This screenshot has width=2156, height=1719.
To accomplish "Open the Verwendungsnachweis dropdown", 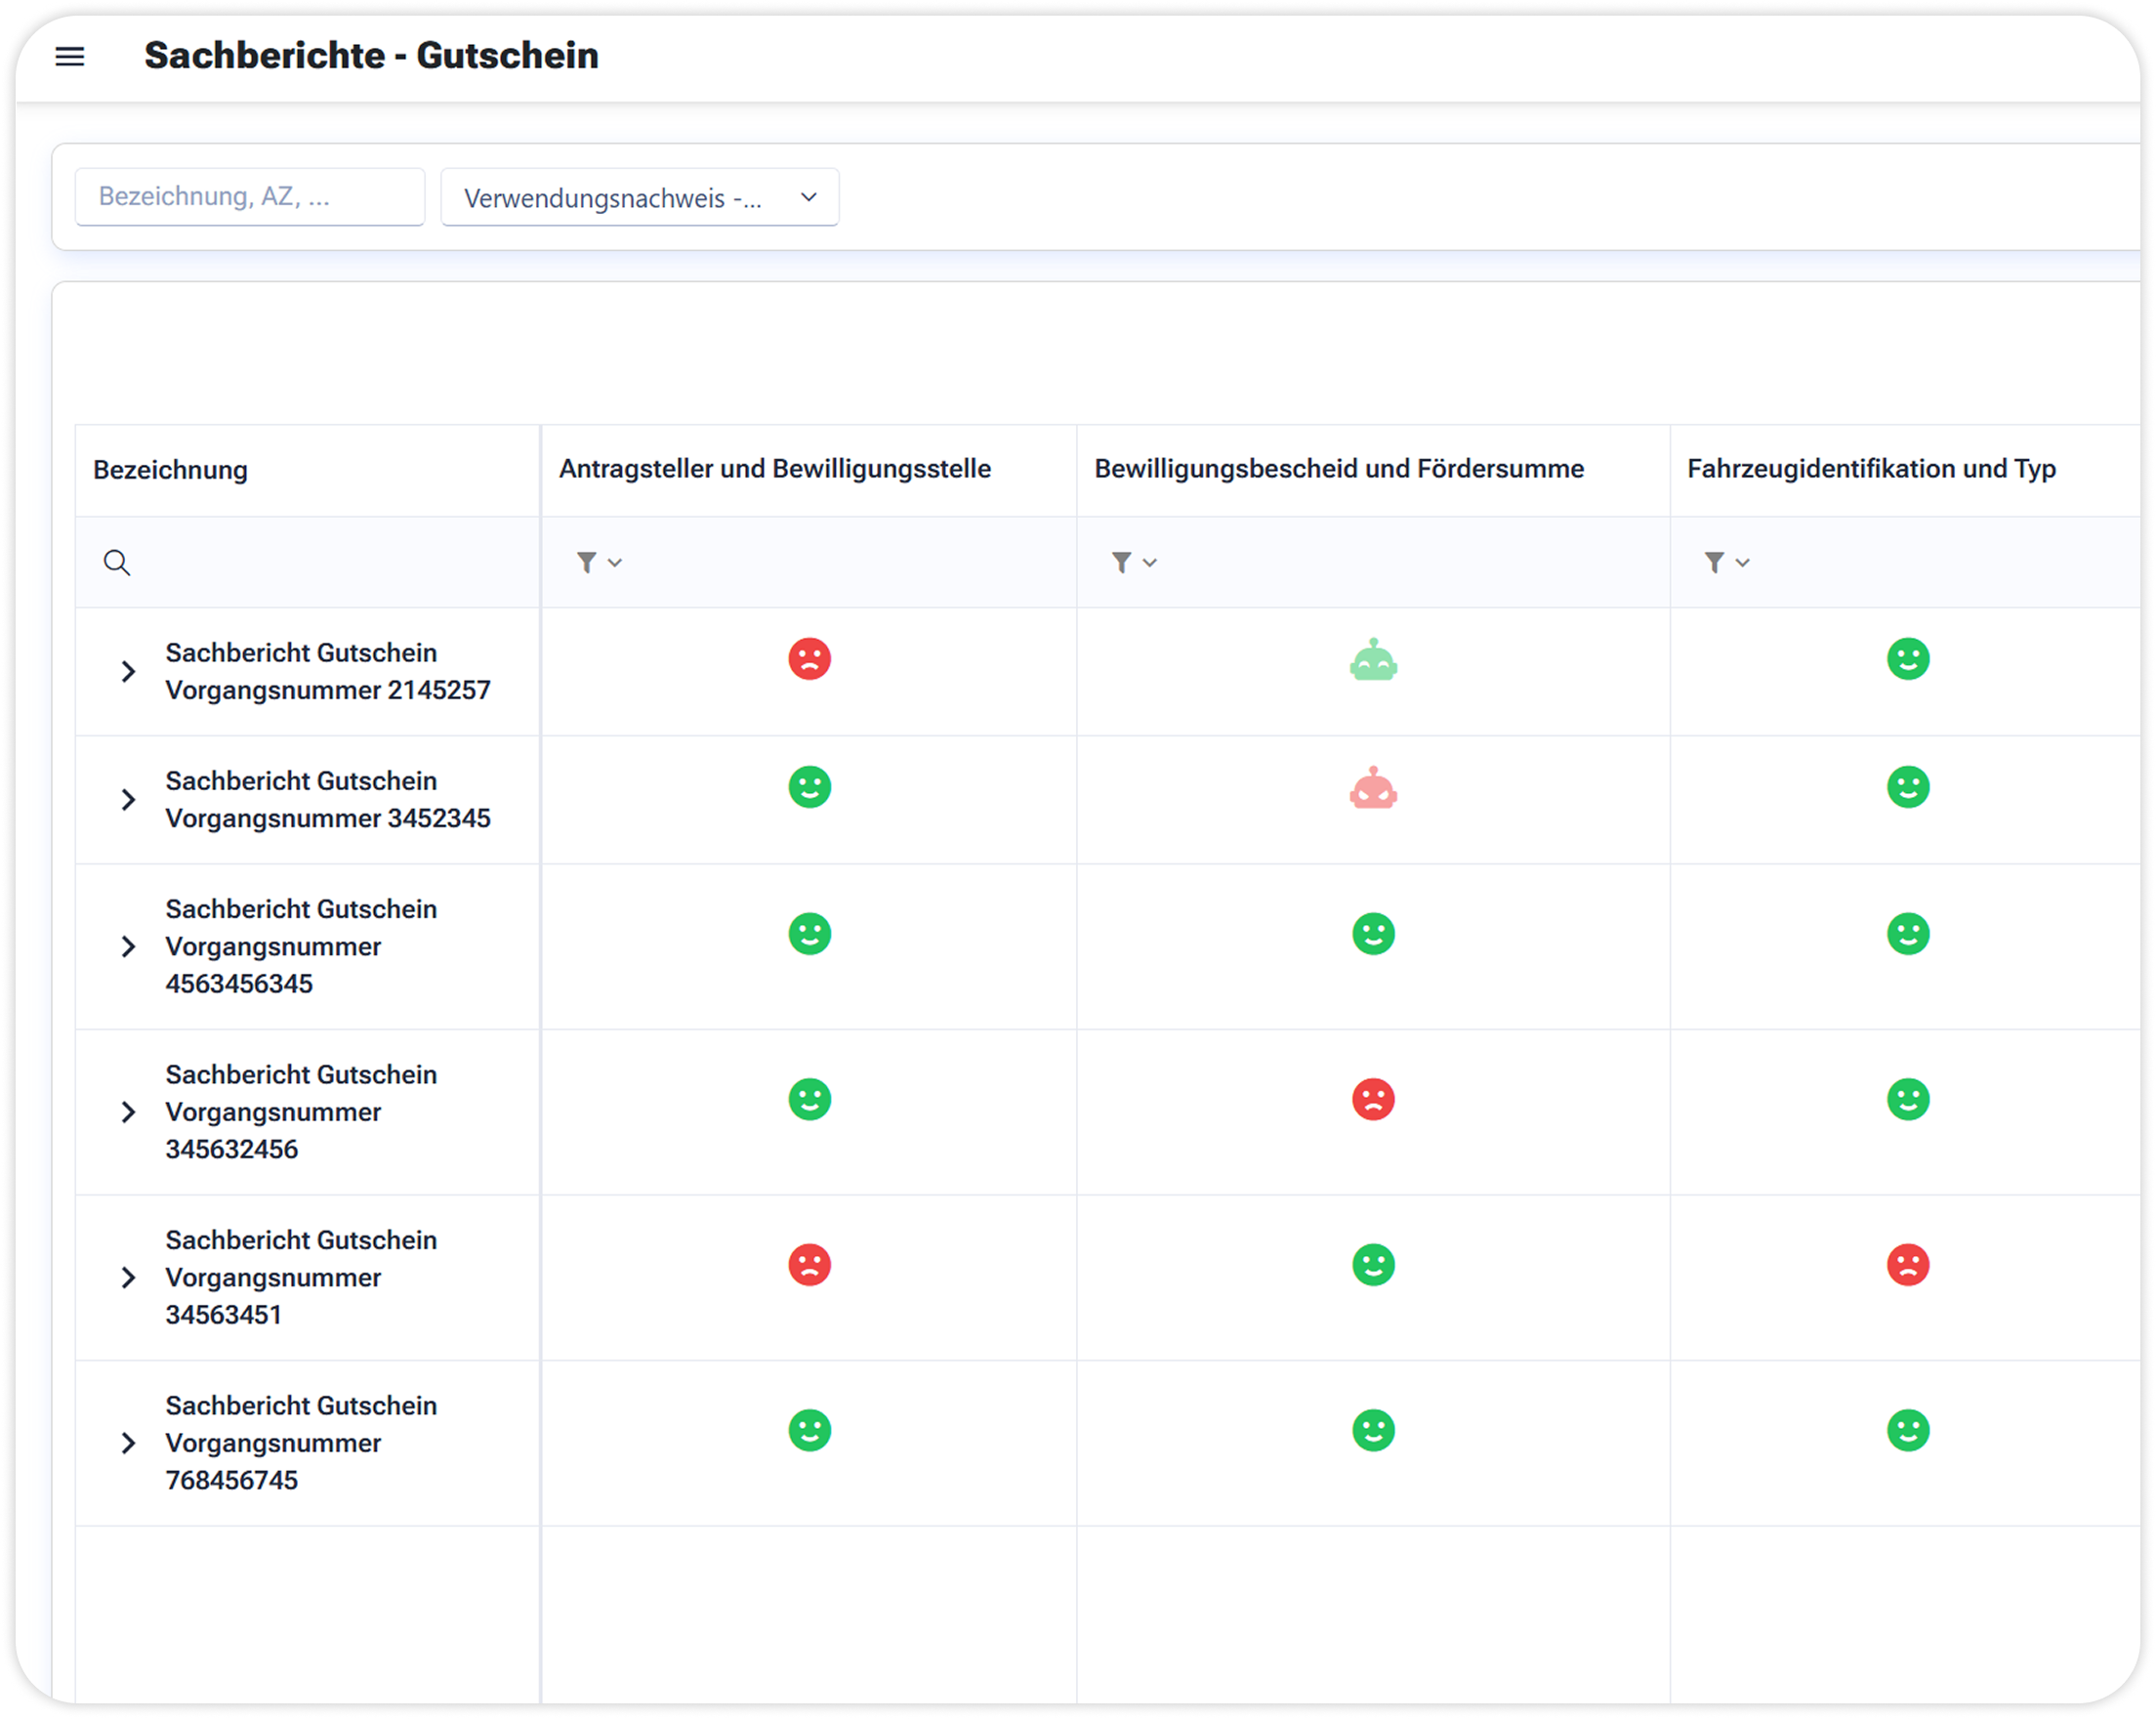I will pos(639,197).
